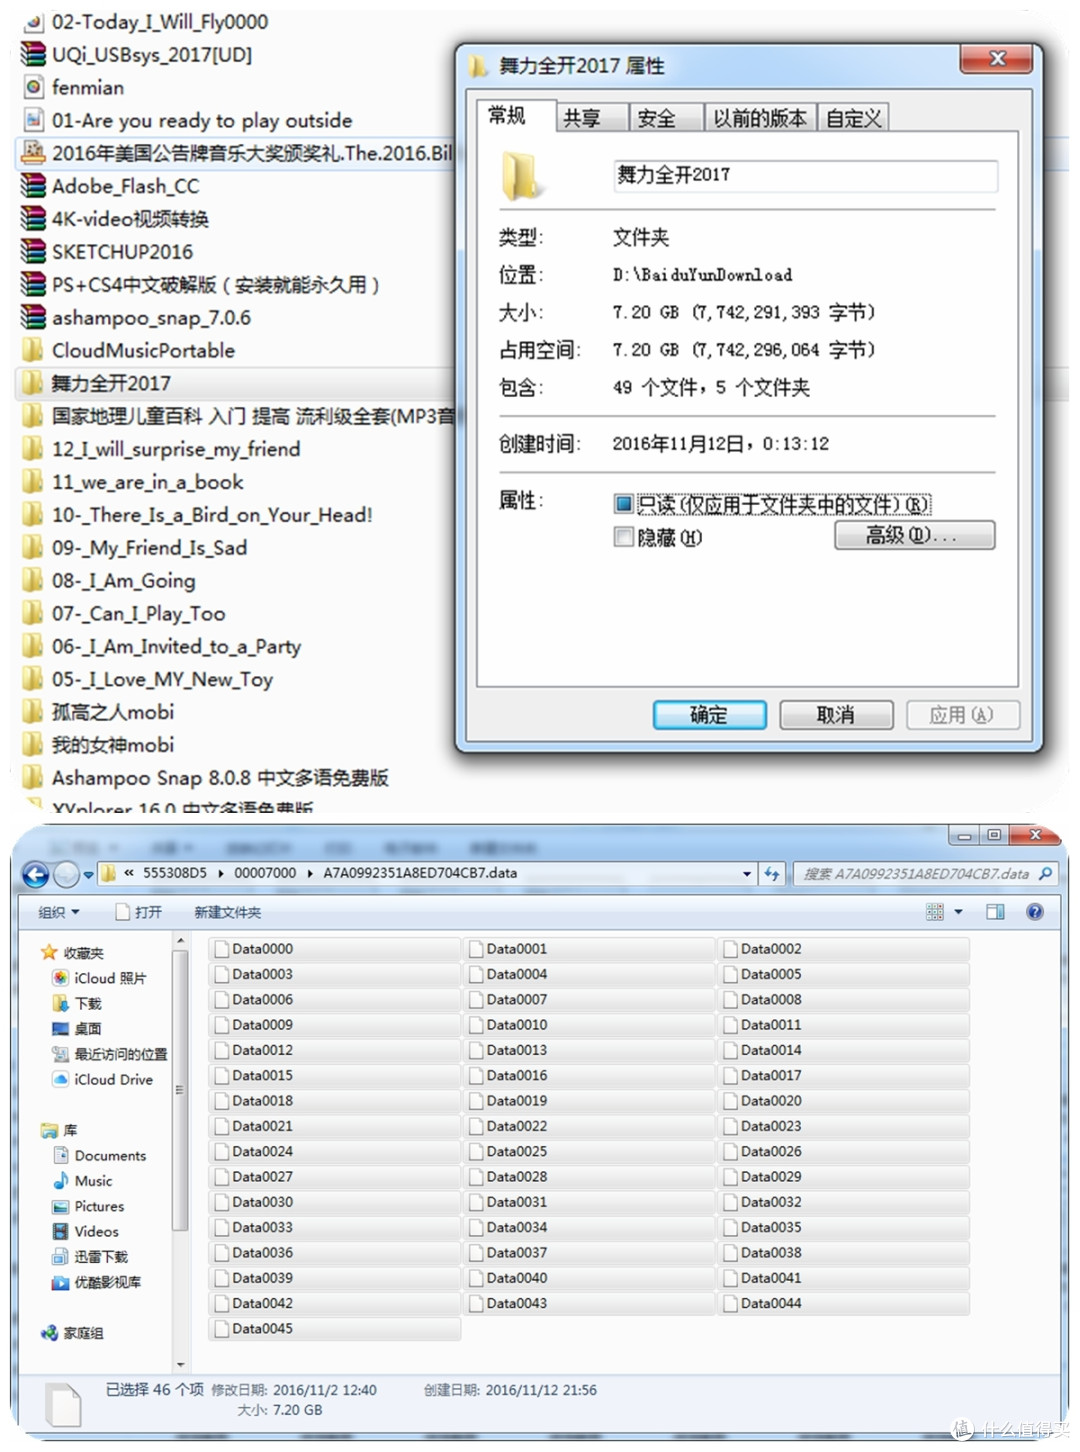The width and height of the screenshot is (1080, 1452).
Task: Open 下载 downloads in sidebar
Action: (x=77, y=1003)
